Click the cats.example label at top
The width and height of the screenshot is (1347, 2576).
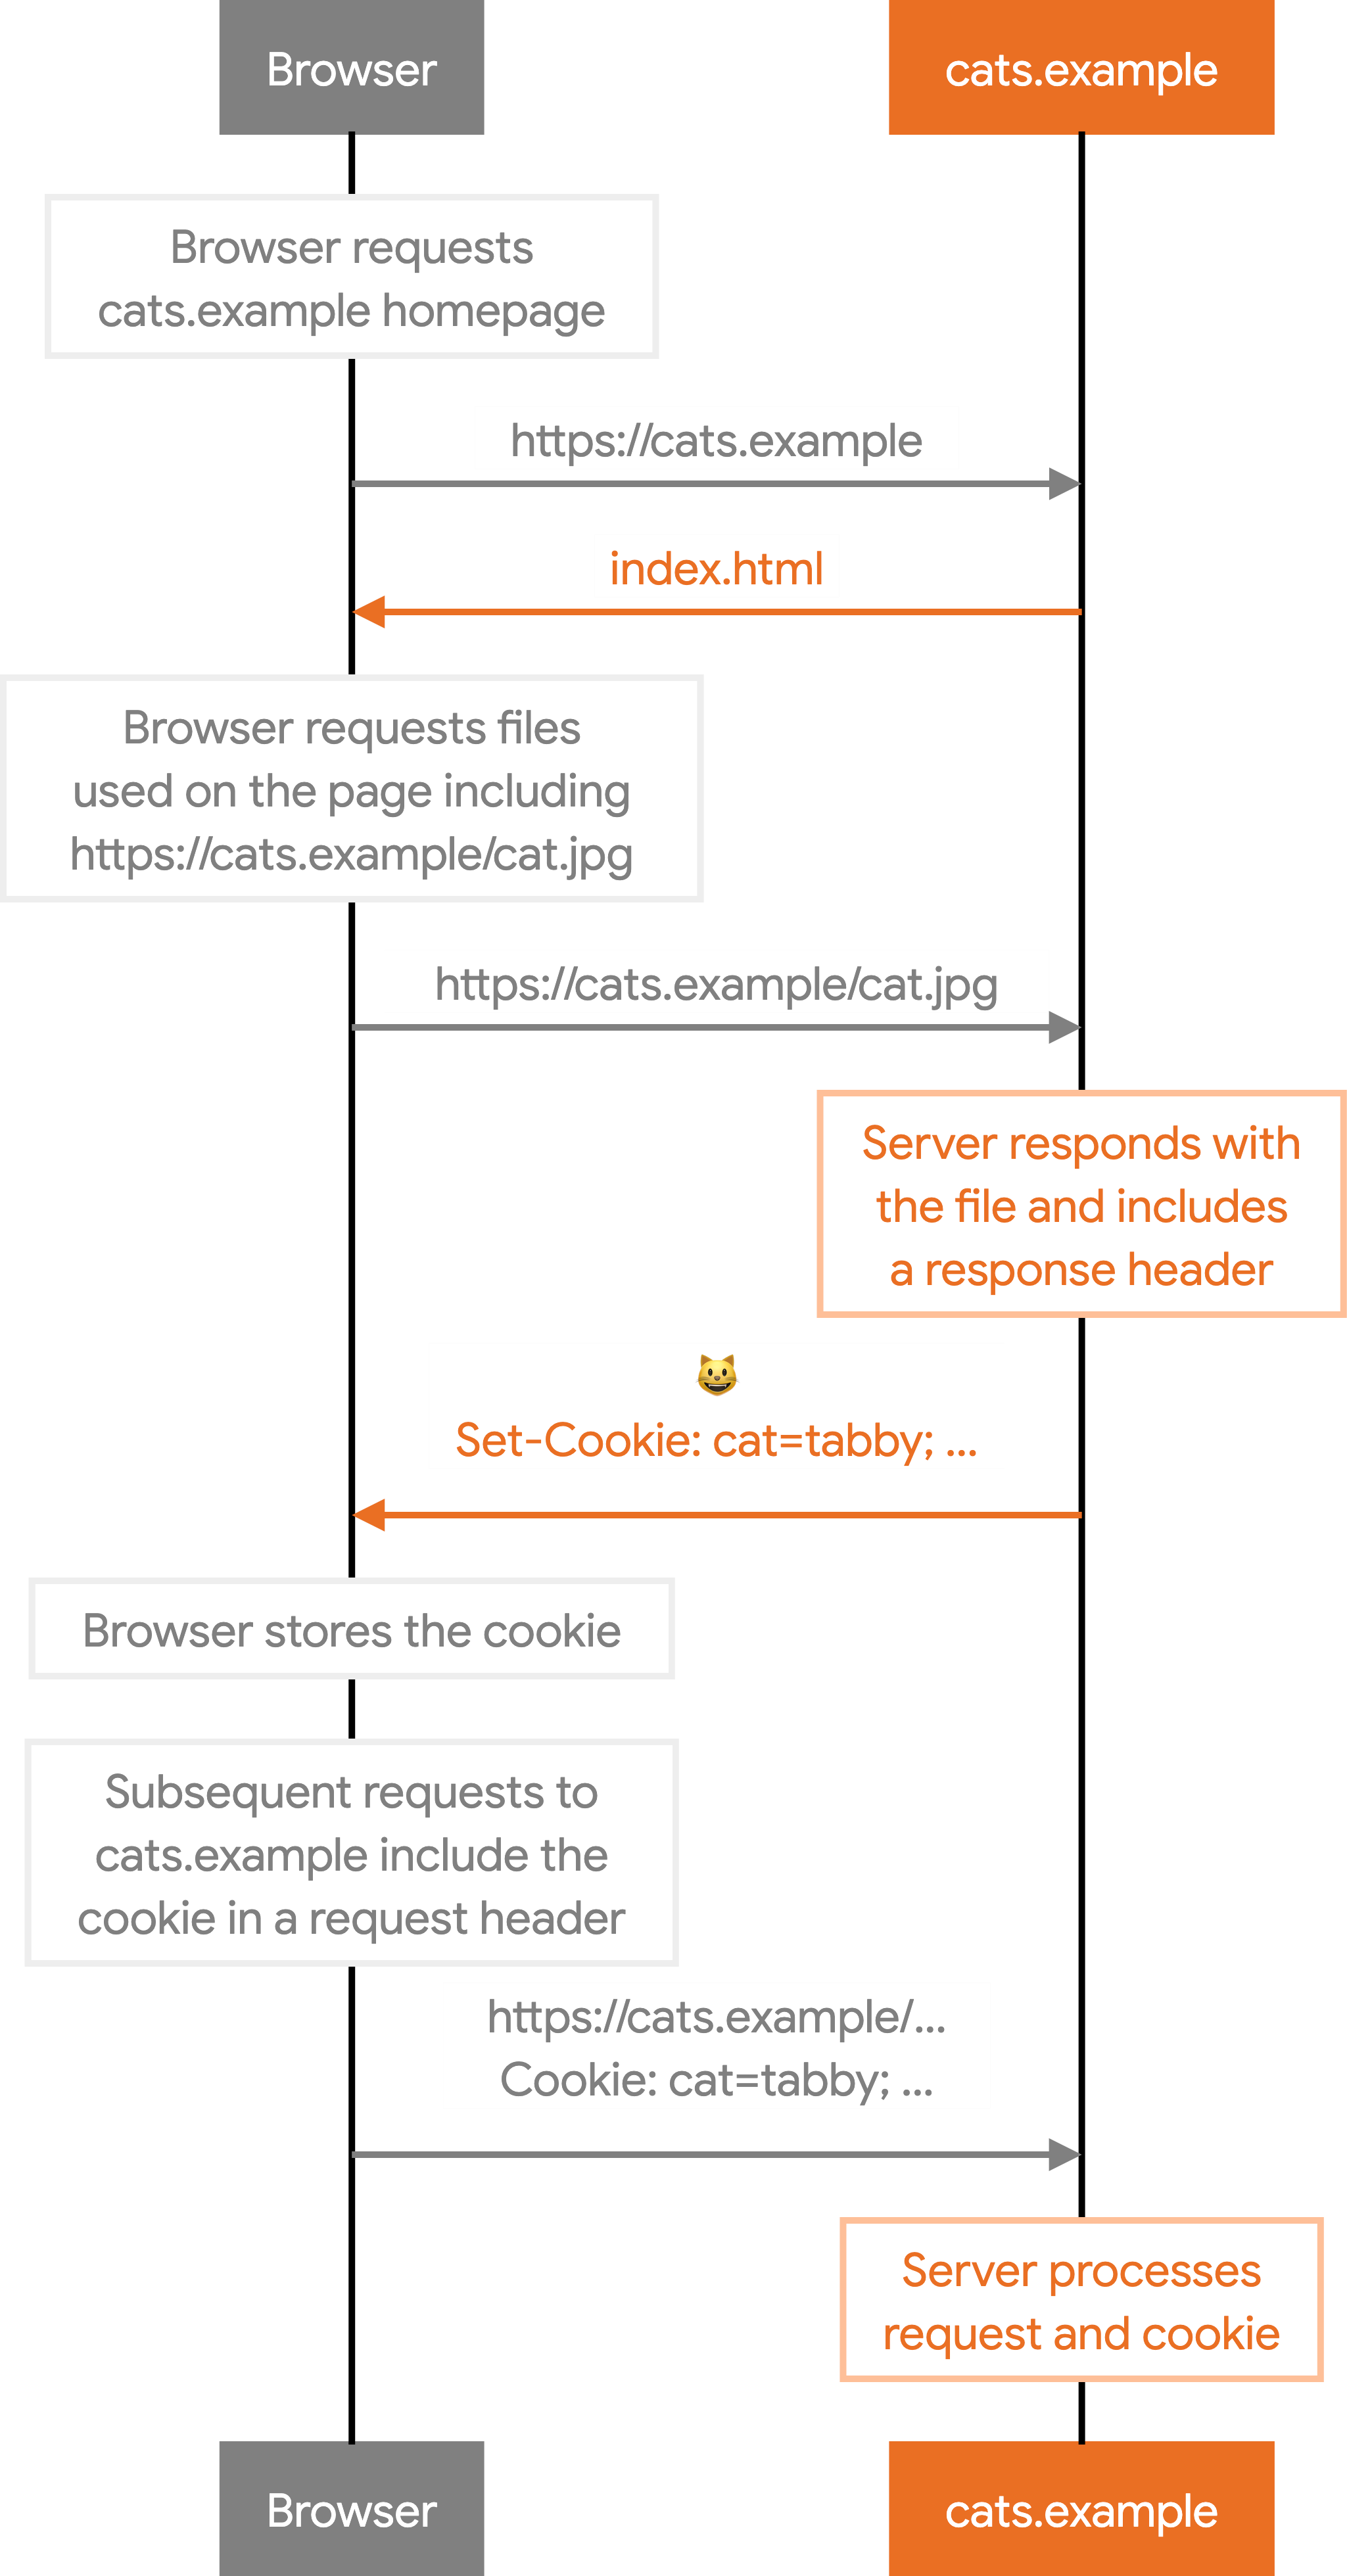click(1078, 44)
